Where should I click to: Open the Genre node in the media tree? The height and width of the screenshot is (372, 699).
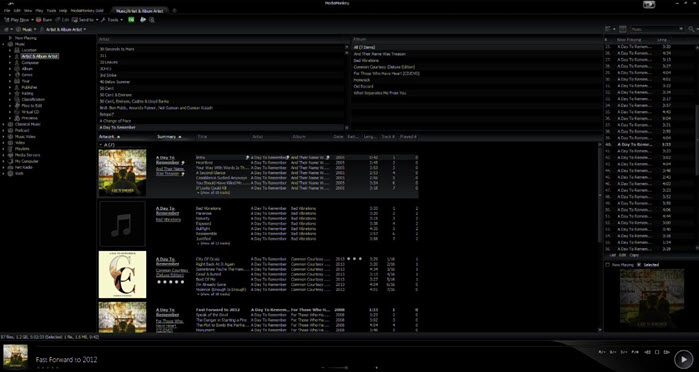27,75
